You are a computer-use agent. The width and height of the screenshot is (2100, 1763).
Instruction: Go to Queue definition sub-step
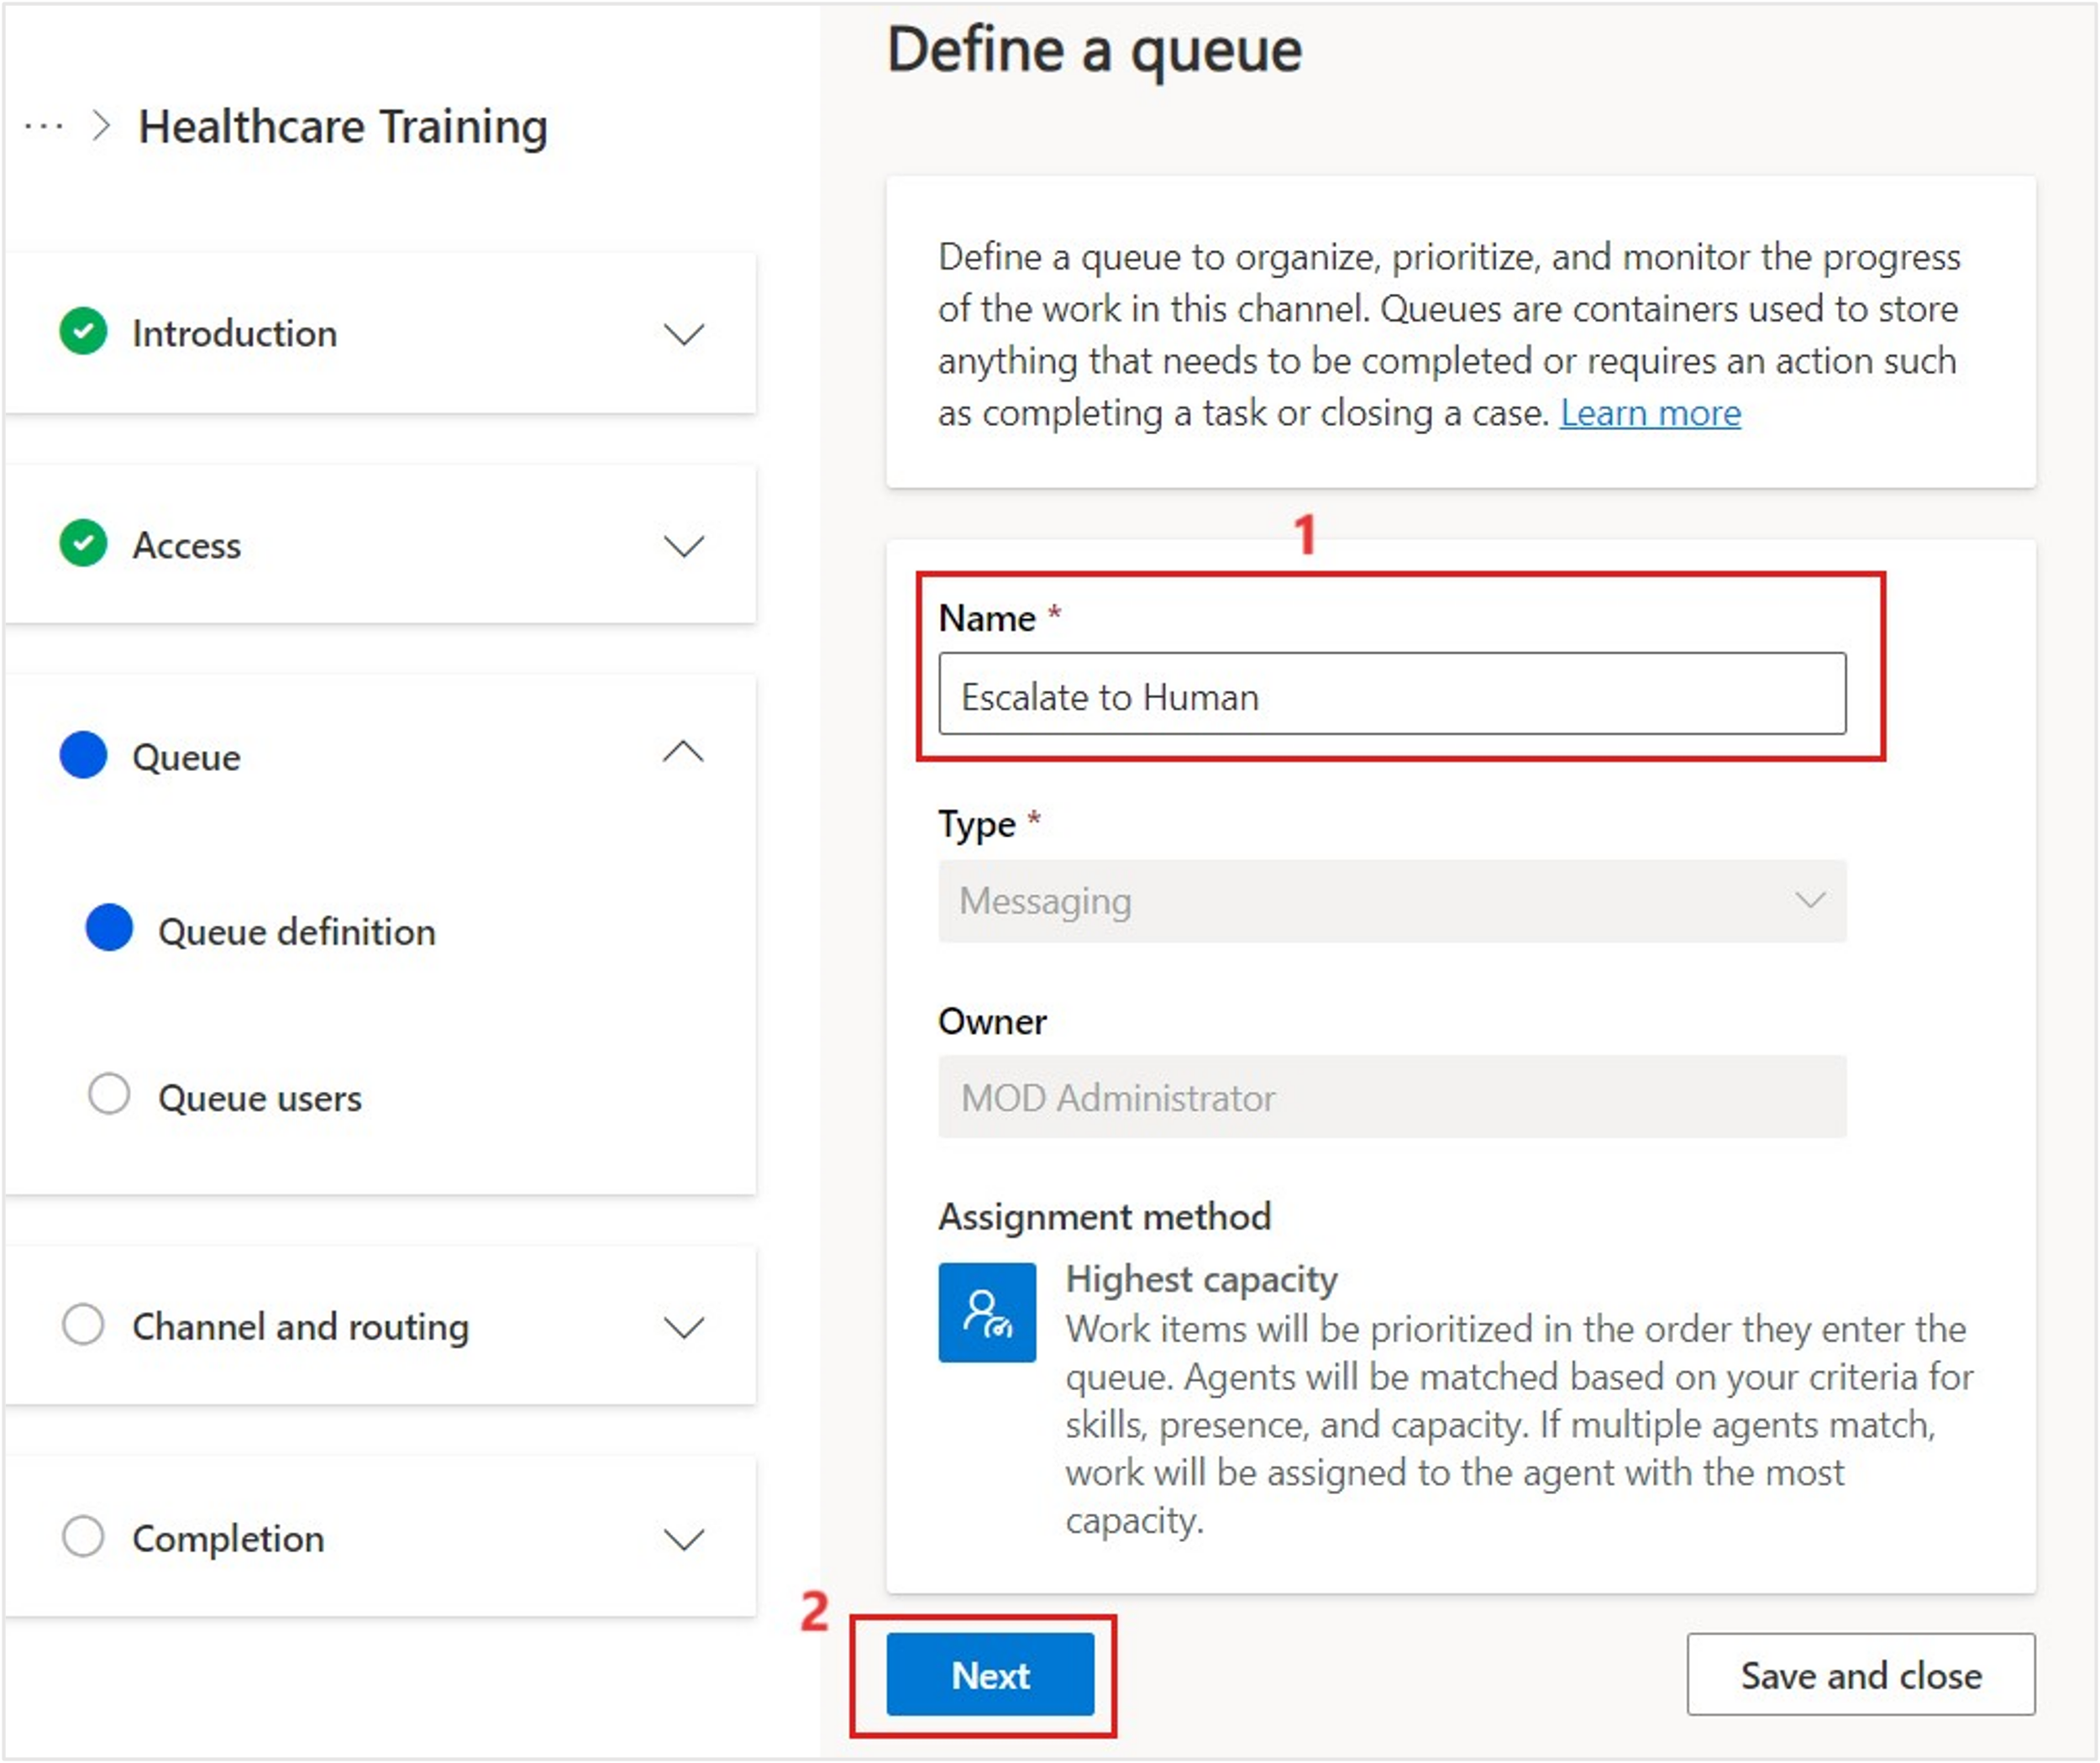click(296, 932)
